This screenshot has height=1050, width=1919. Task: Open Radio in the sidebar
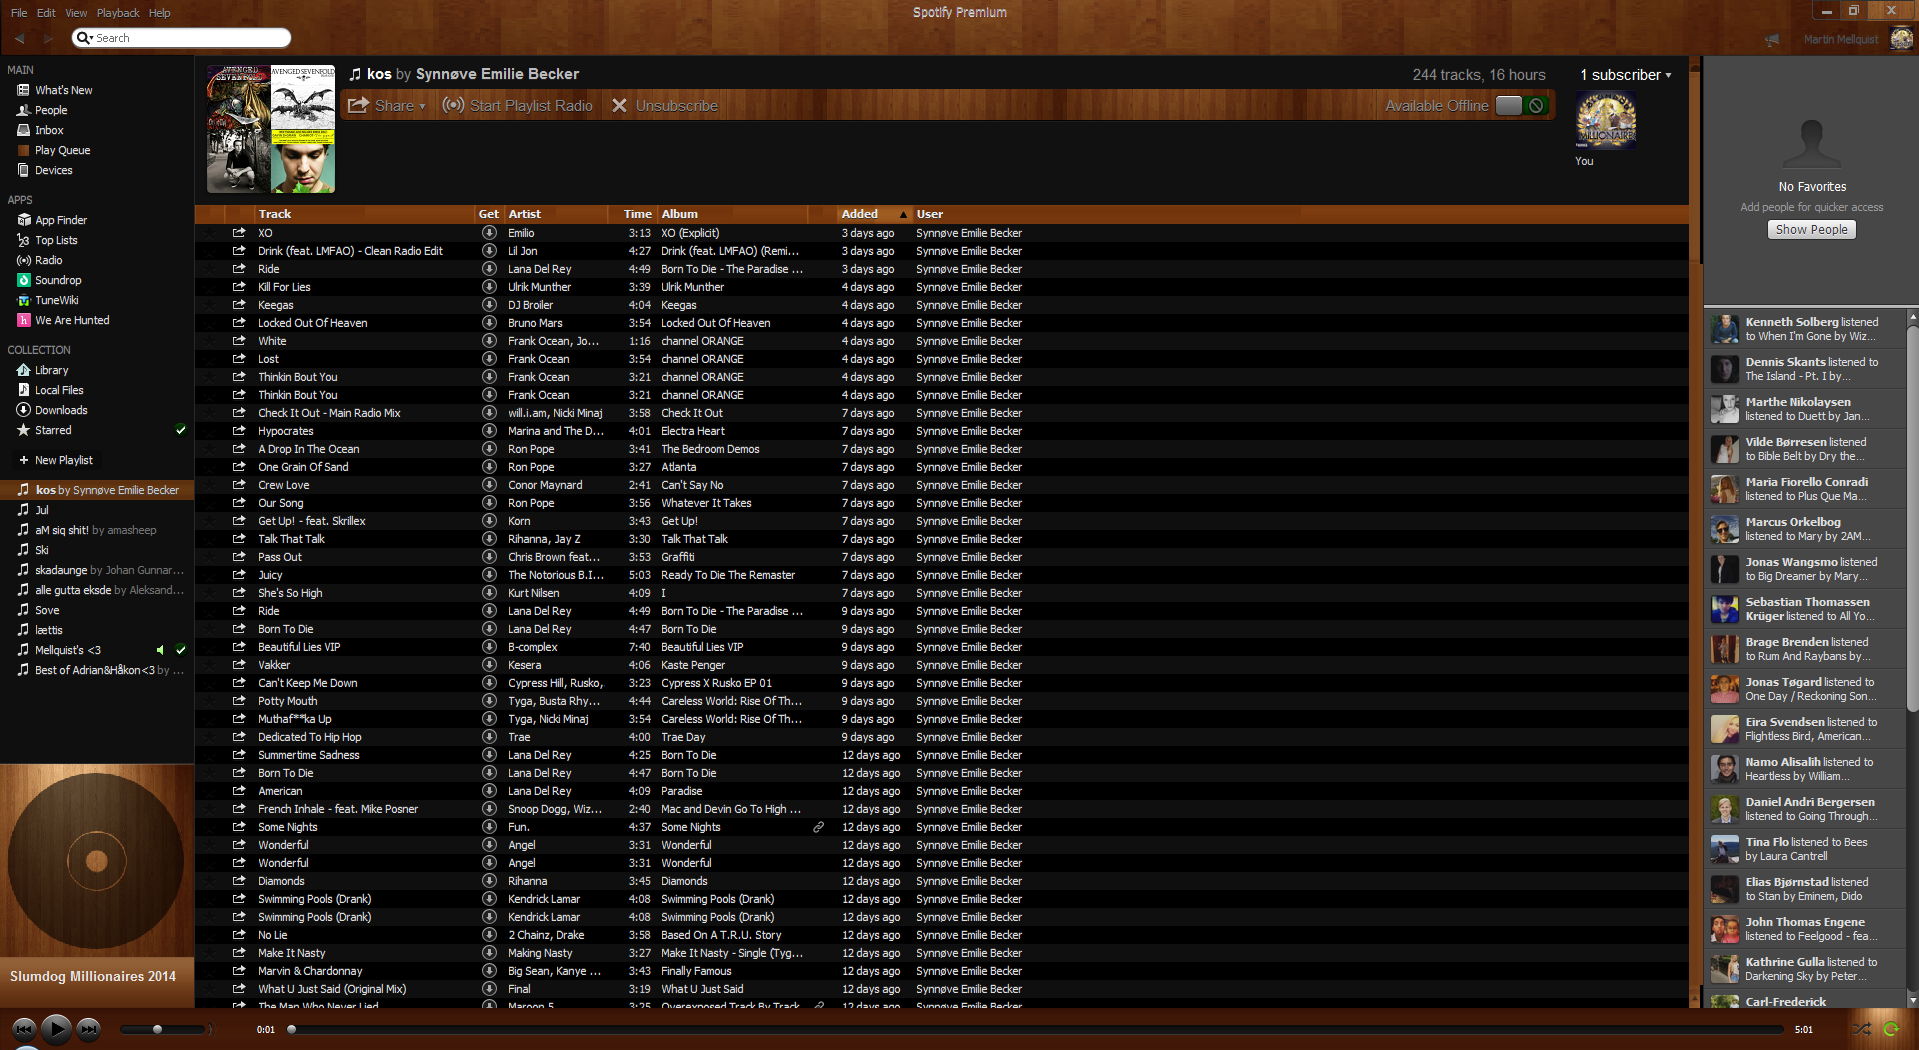coord(48,260)
